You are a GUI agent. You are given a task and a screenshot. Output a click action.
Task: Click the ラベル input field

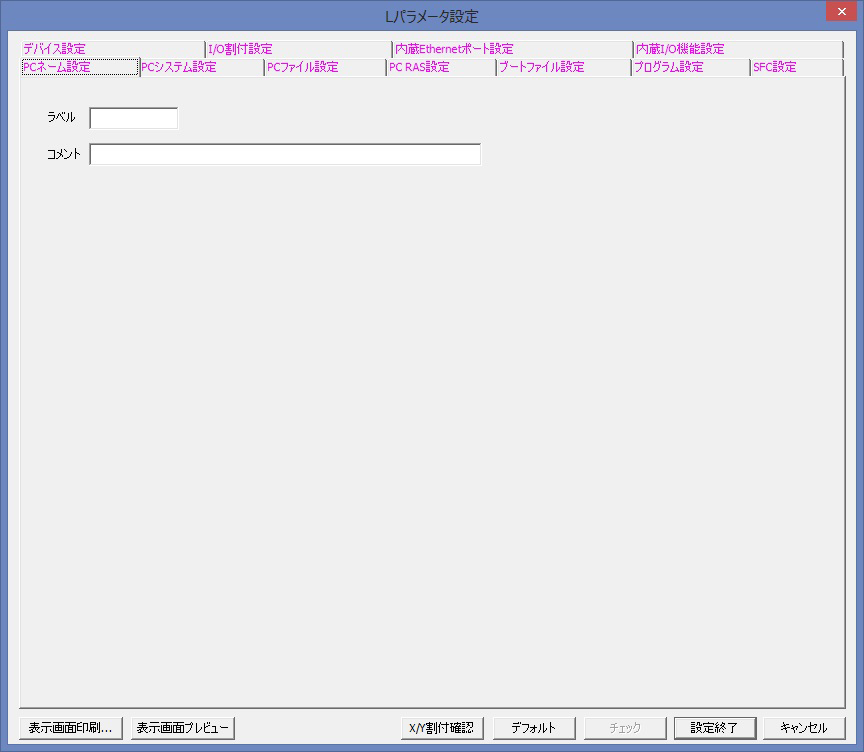tap(133, 118)
